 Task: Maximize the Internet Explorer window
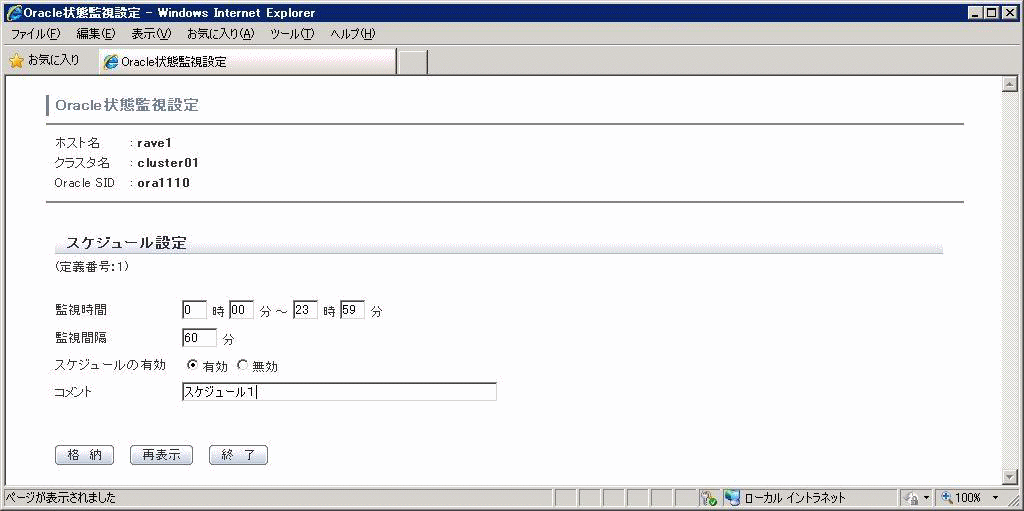click(991, 12)
